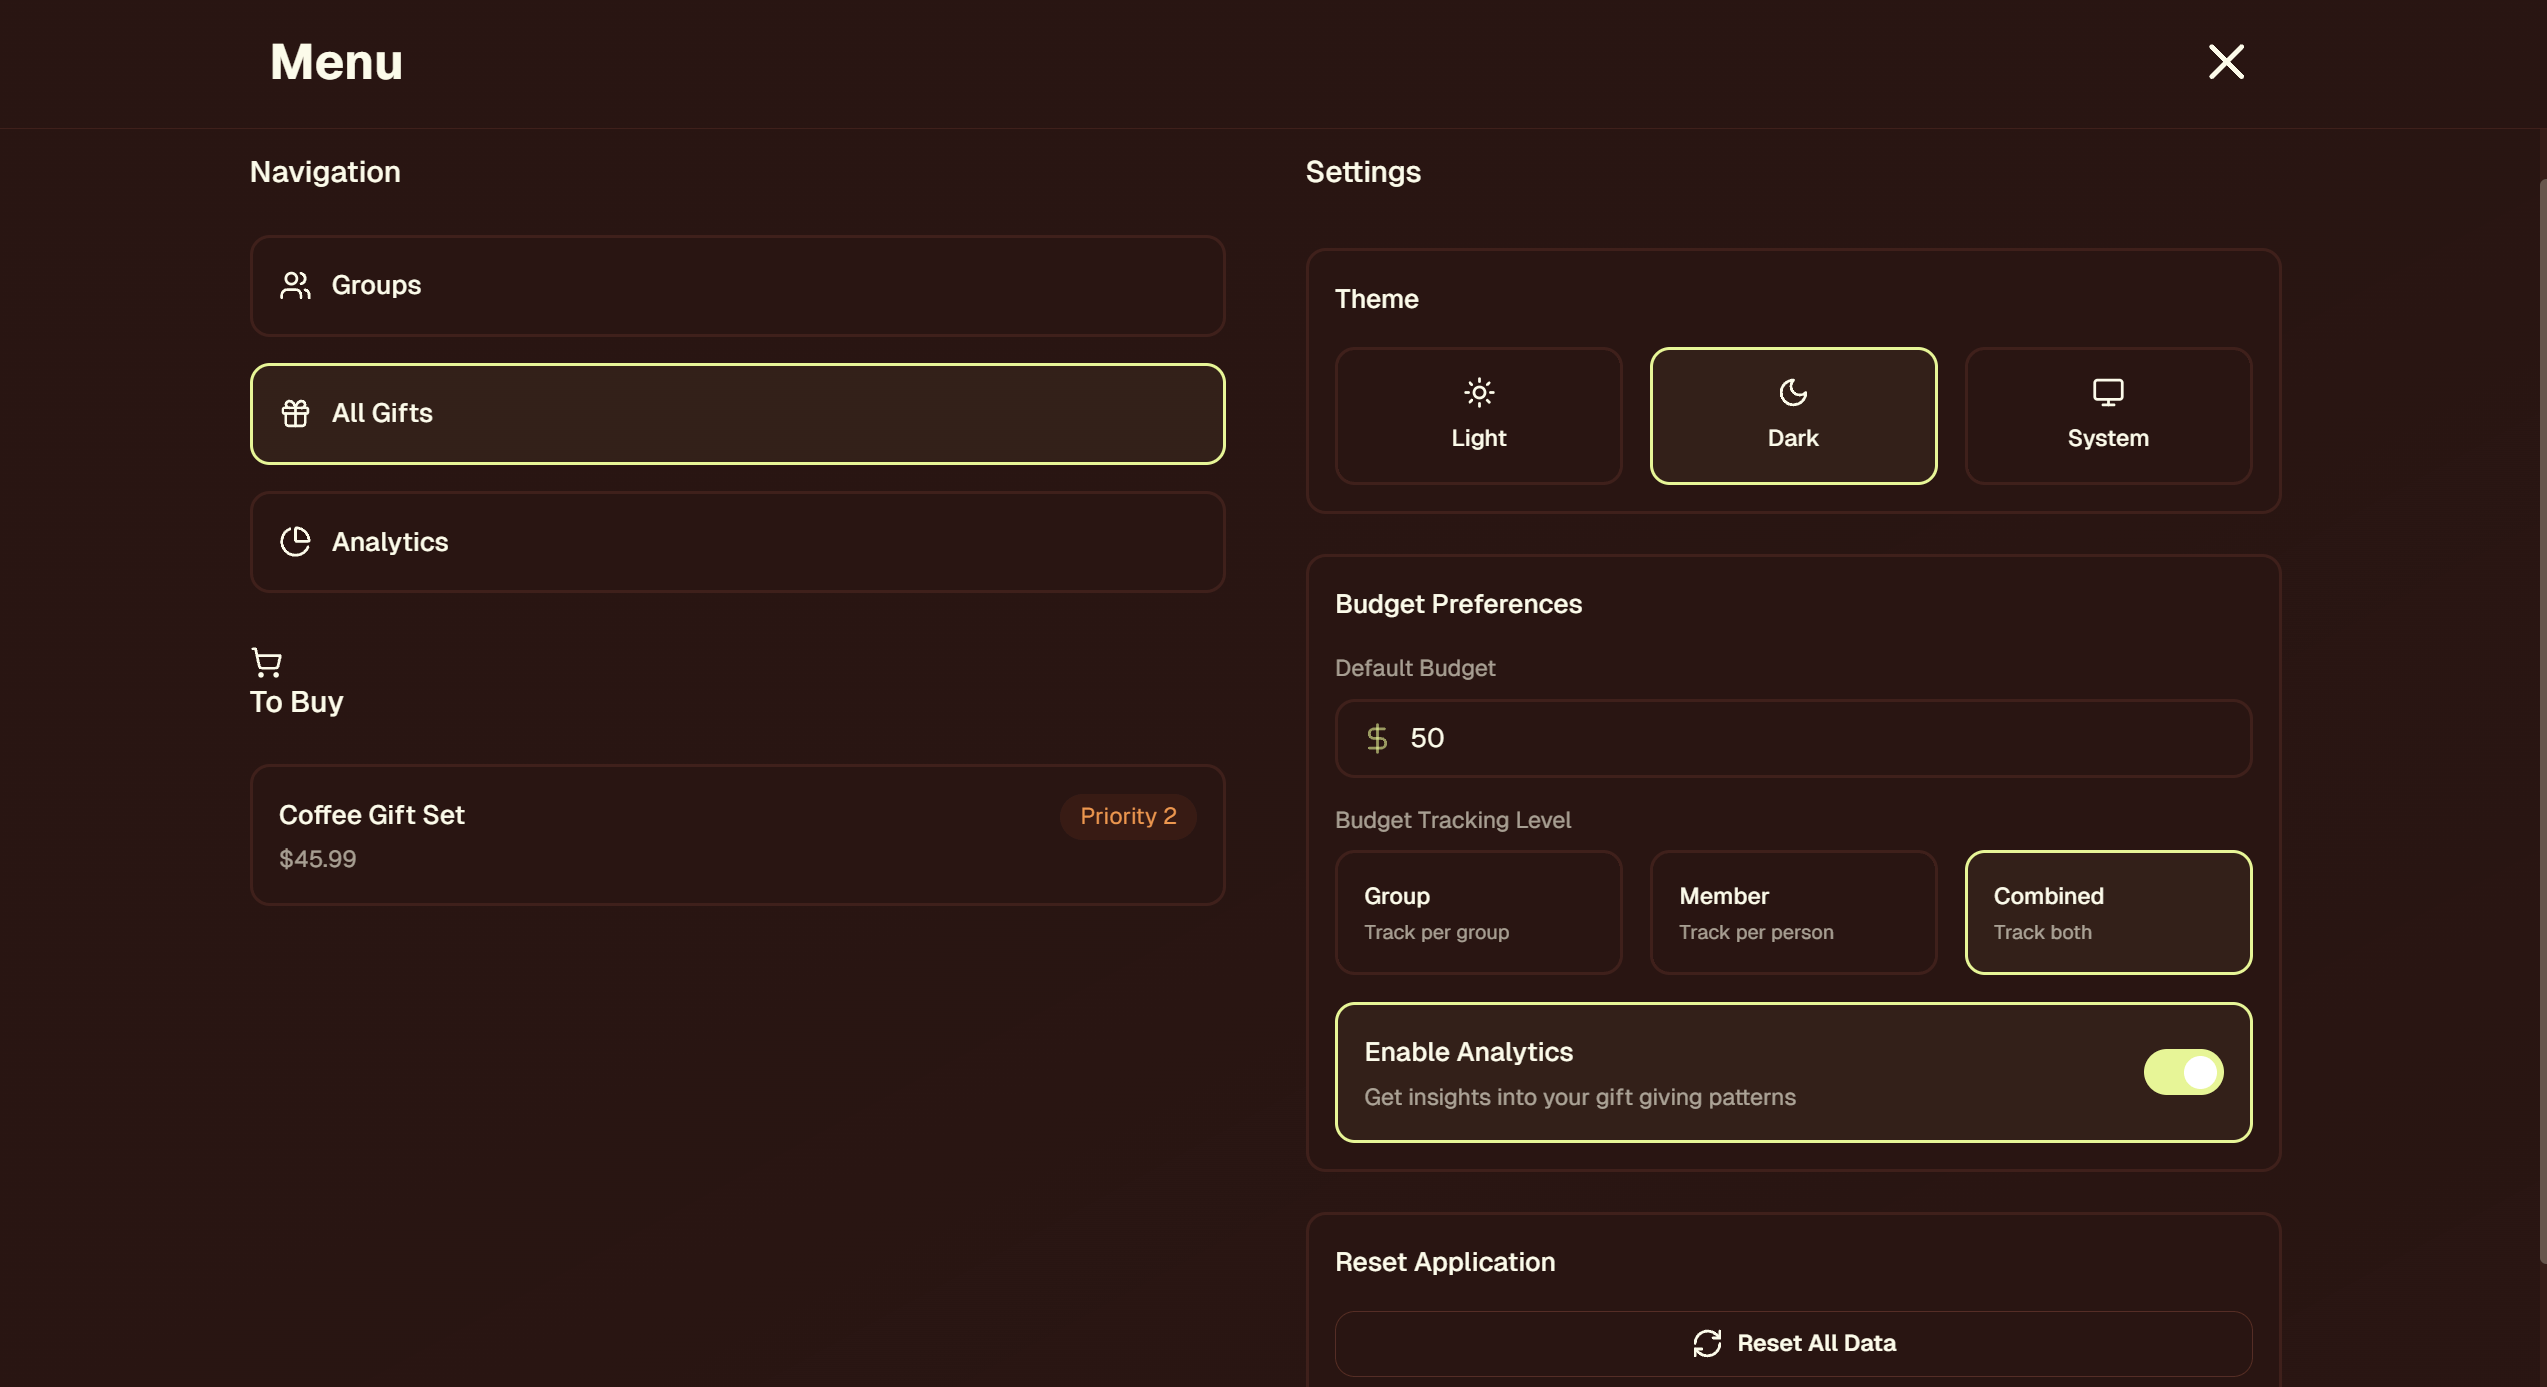Click the moon icon for Dark theme
2547x1387 pixels.
1792,392
